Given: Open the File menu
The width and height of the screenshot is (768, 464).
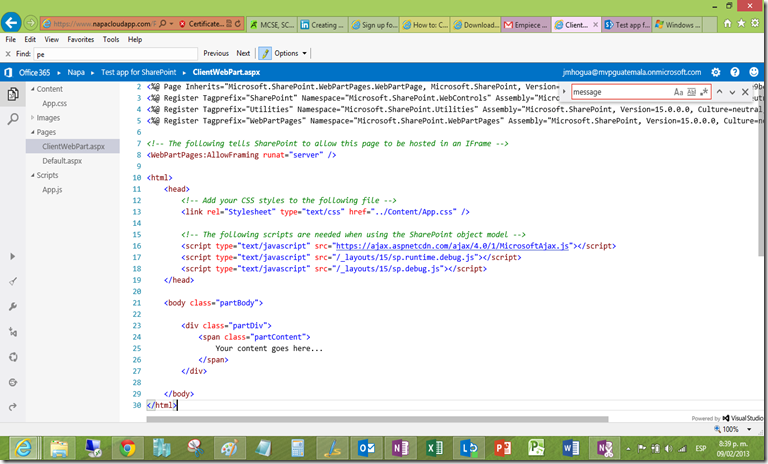Looking at the screenshot, I should [x=11, y=39].
